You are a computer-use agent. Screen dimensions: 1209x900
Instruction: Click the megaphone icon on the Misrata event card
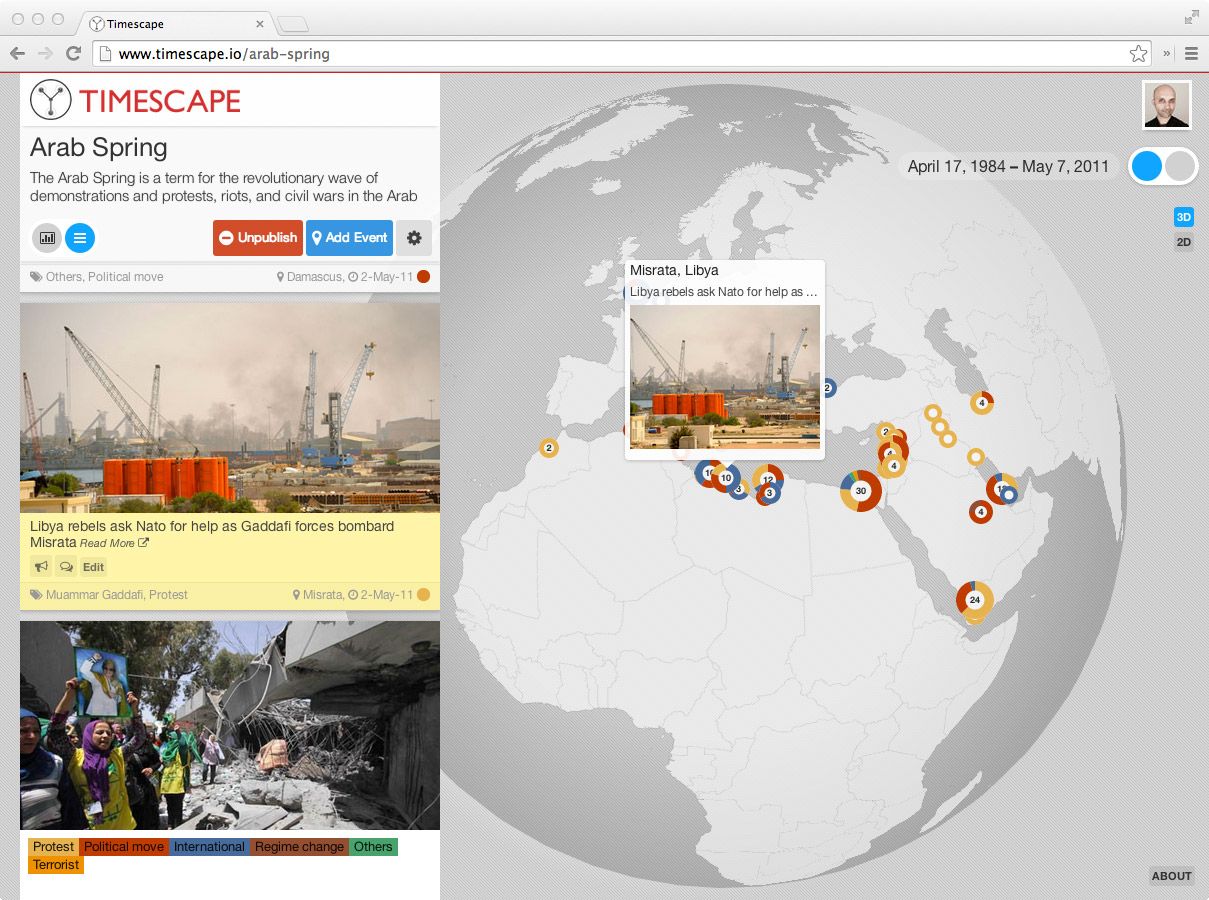click(x=40, y=566)
